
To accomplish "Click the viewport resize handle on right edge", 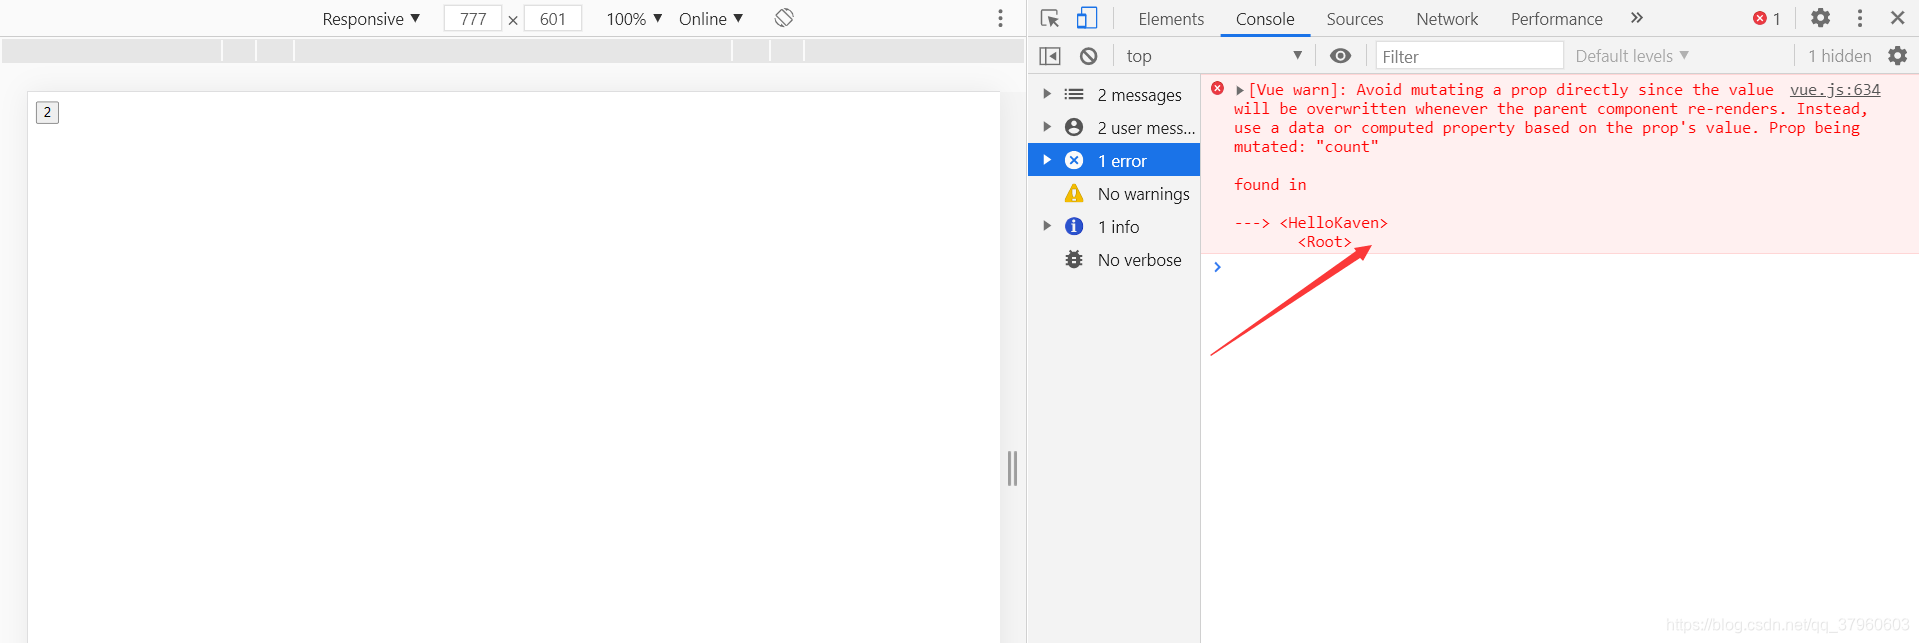I will point(1013,468).
